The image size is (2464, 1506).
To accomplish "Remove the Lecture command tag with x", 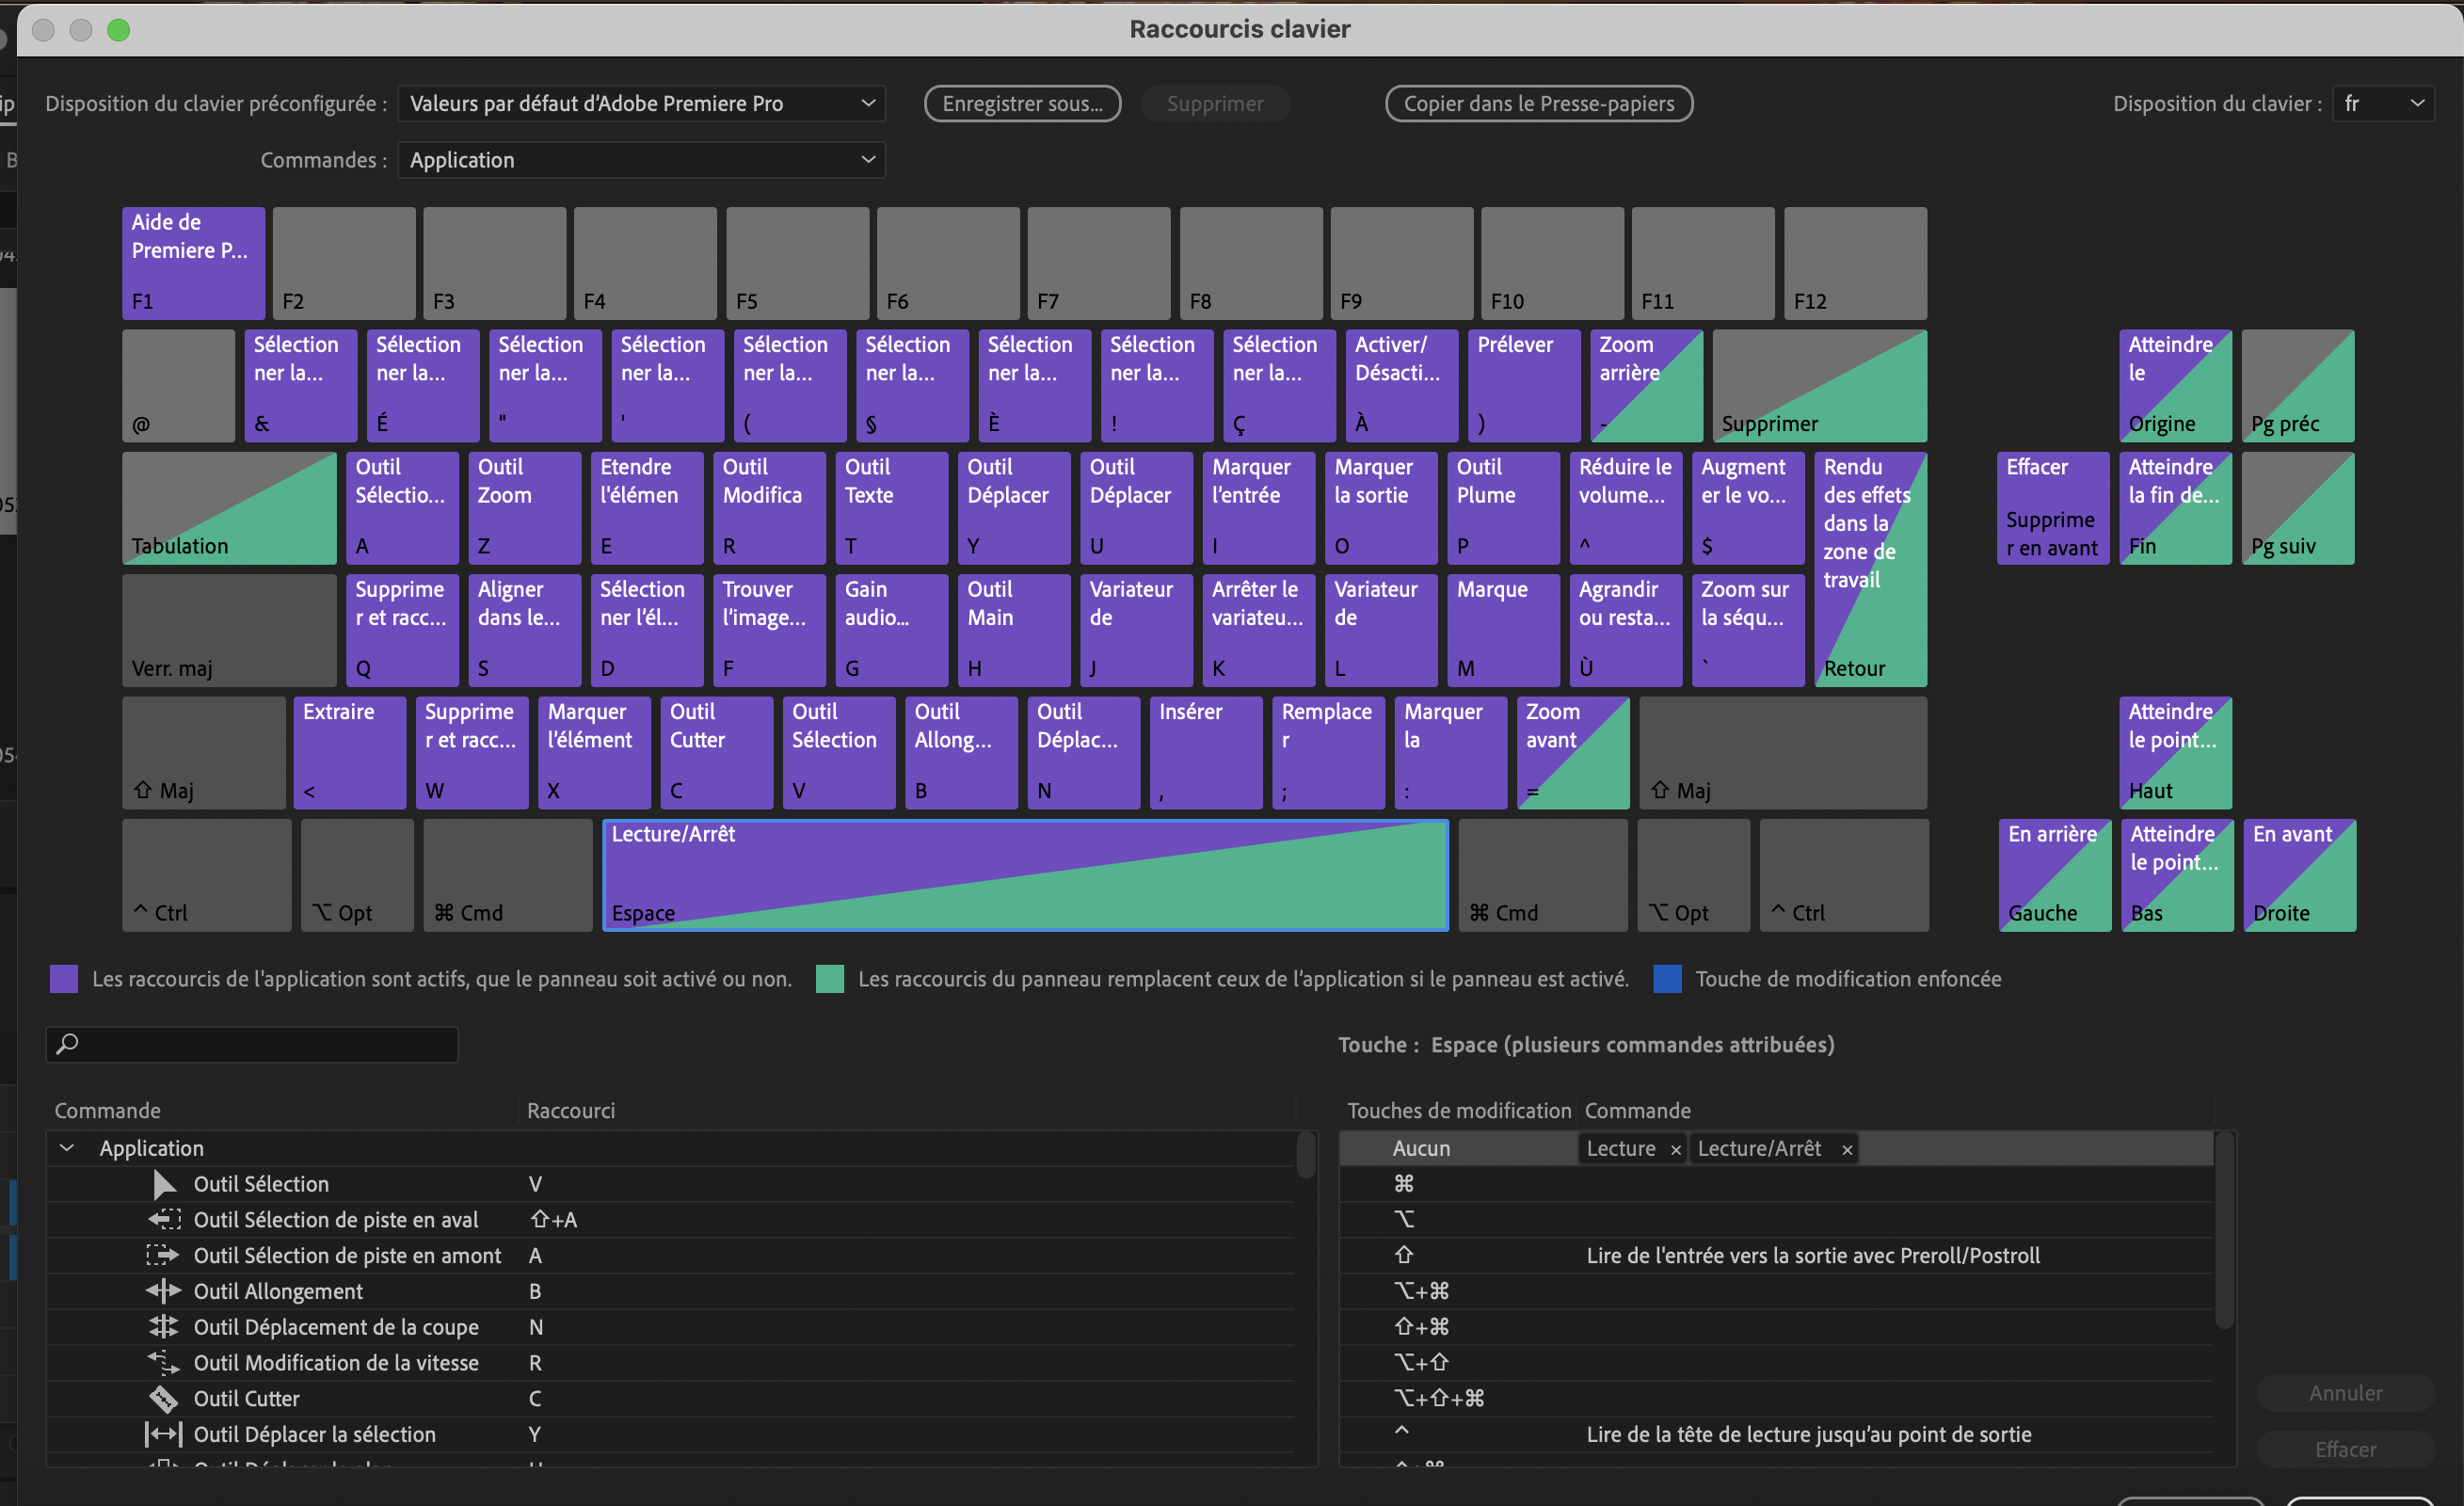I will coord(1676,1150).
